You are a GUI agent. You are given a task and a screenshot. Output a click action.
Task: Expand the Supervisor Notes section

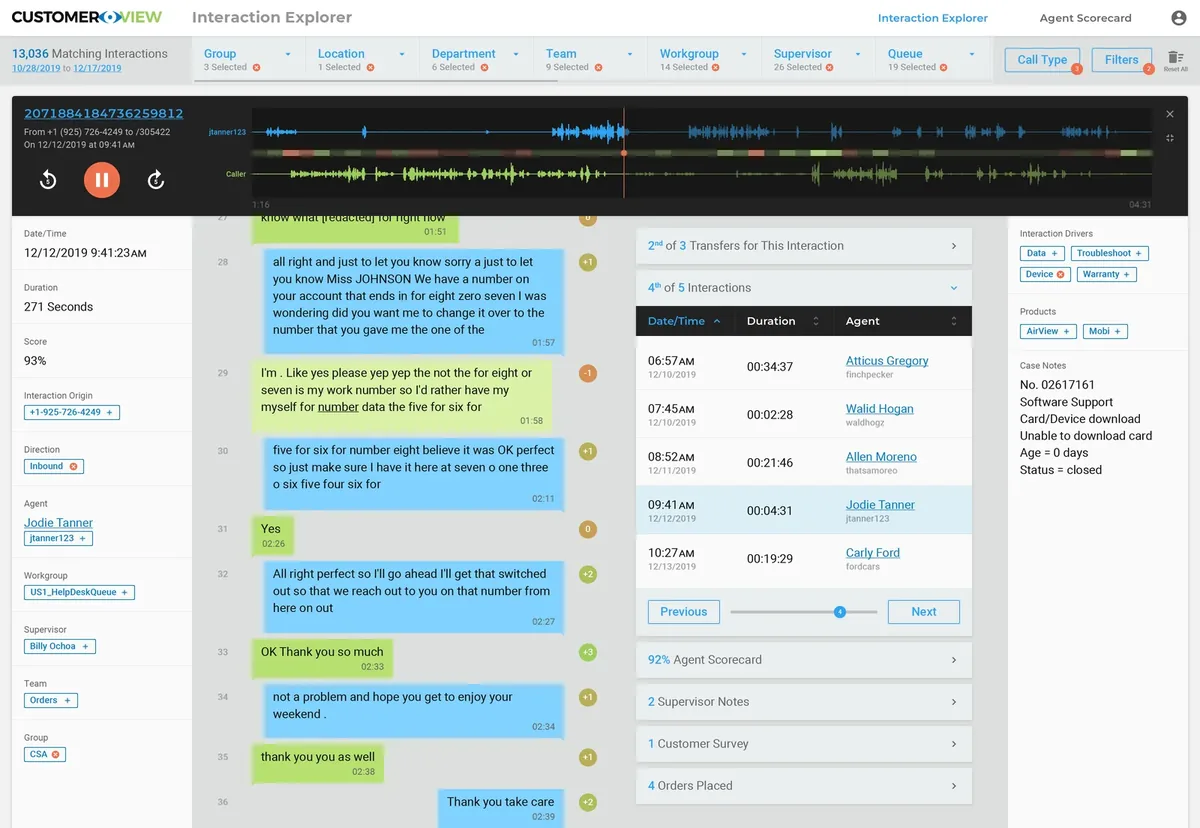click(x=804, y=701)
